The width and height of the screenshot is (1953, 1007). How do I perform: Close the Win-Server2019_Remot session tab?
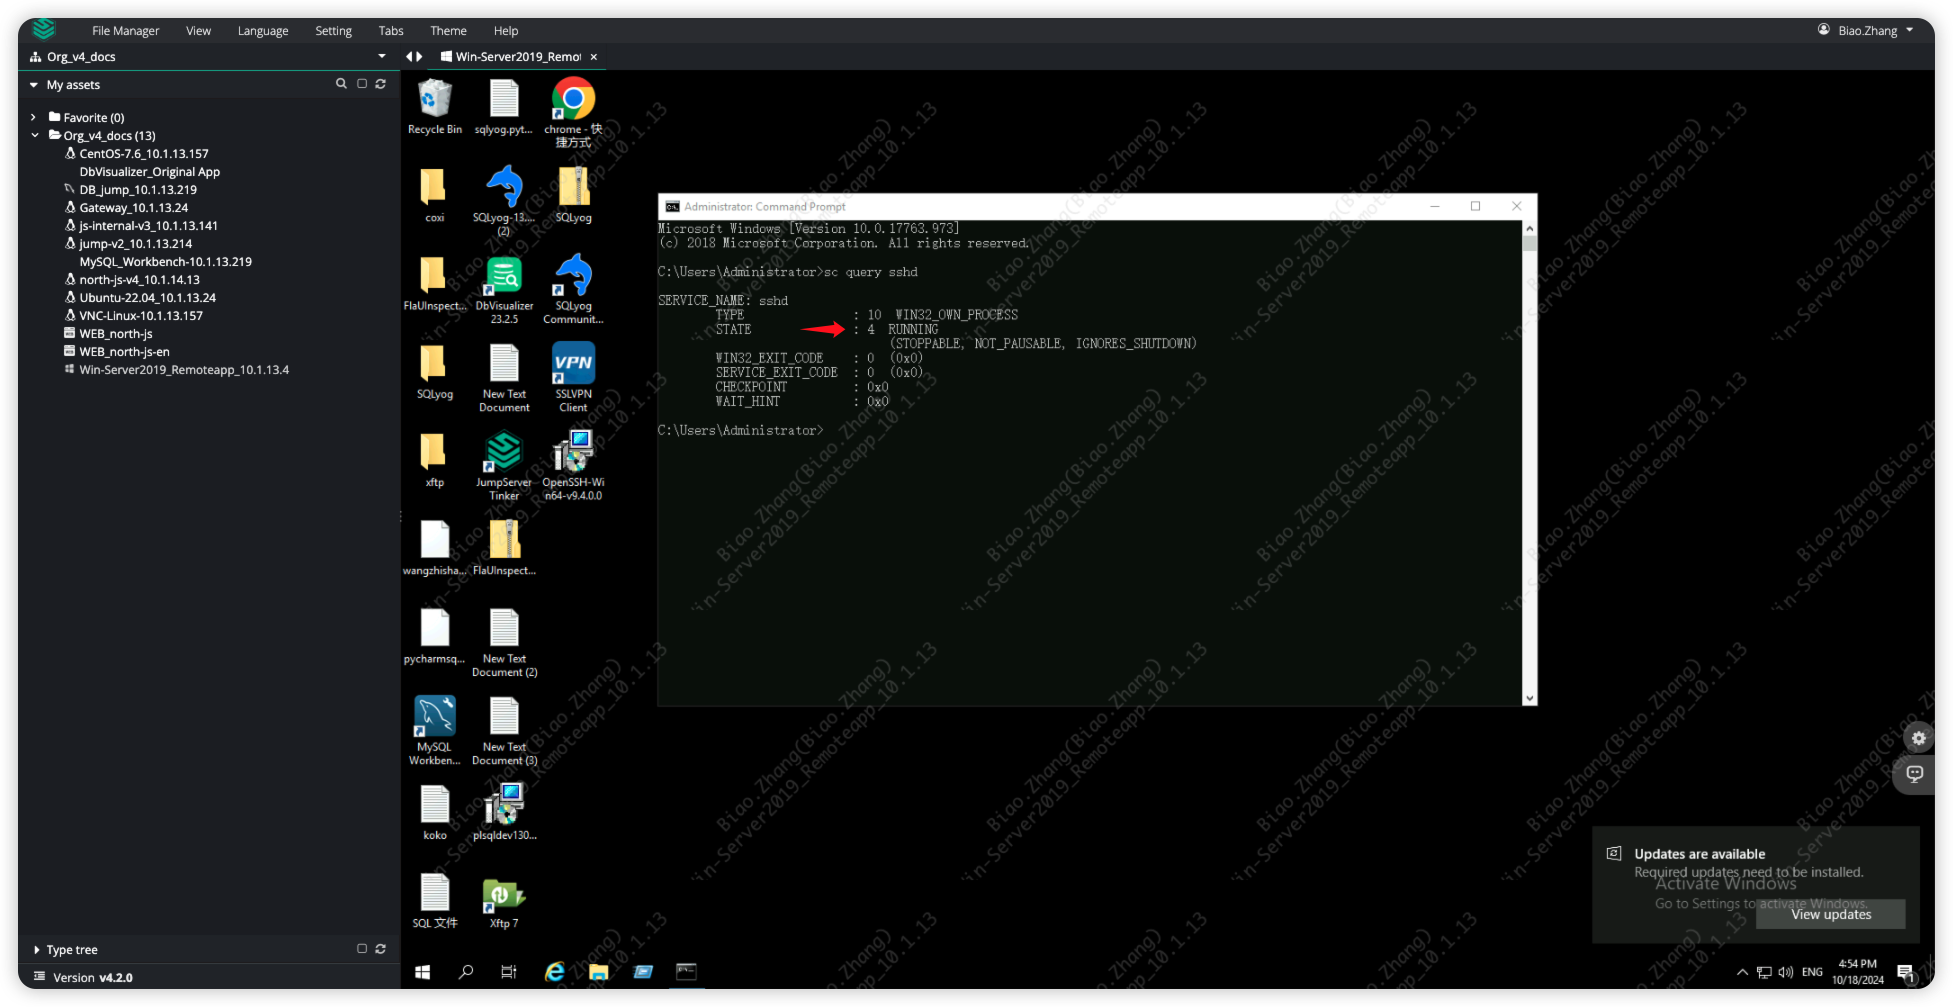point(594,57)
